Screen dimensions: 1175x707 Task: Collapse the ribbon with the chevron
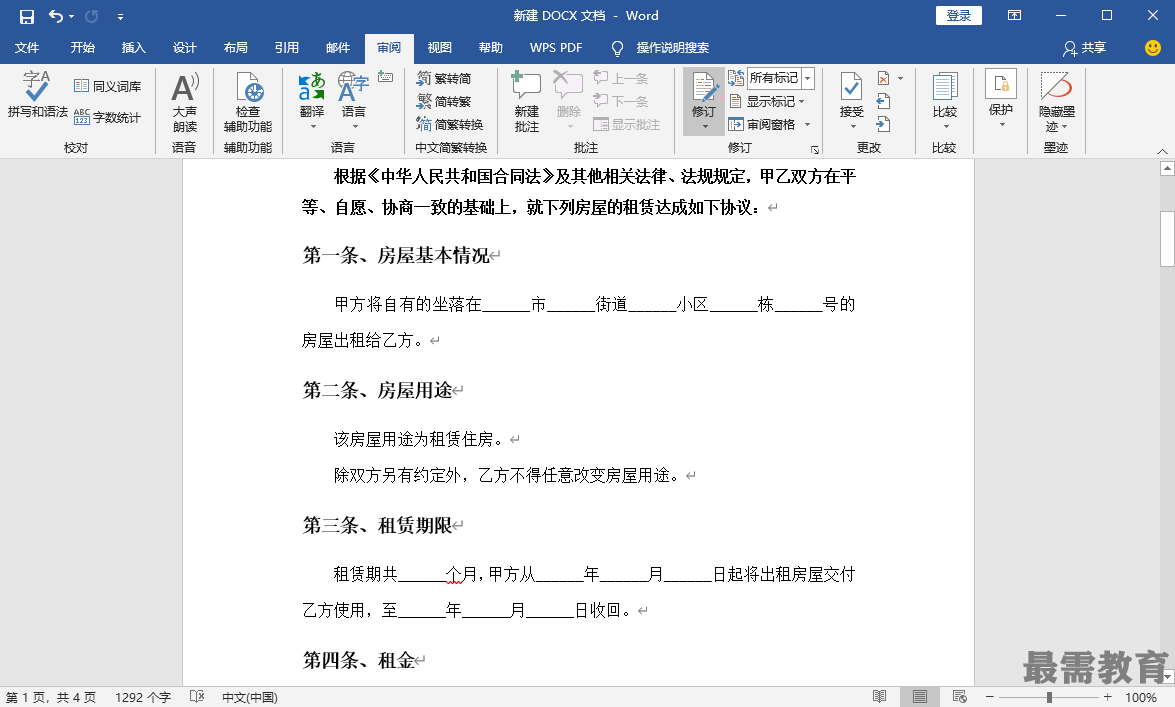click(1162, 151)
